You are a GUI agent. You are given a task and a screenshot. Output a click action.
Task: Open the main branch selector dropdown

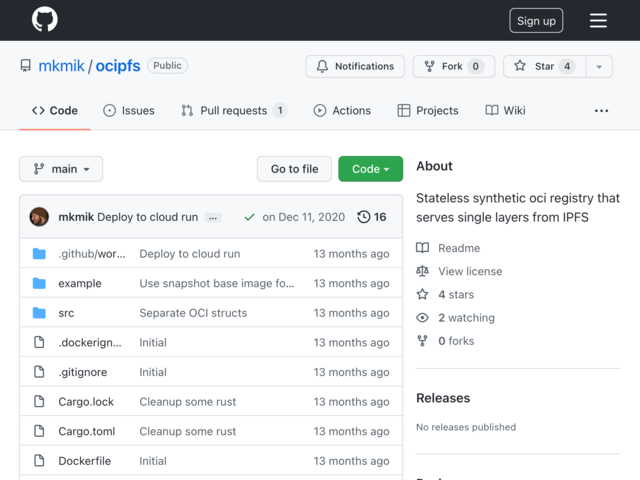61,169
